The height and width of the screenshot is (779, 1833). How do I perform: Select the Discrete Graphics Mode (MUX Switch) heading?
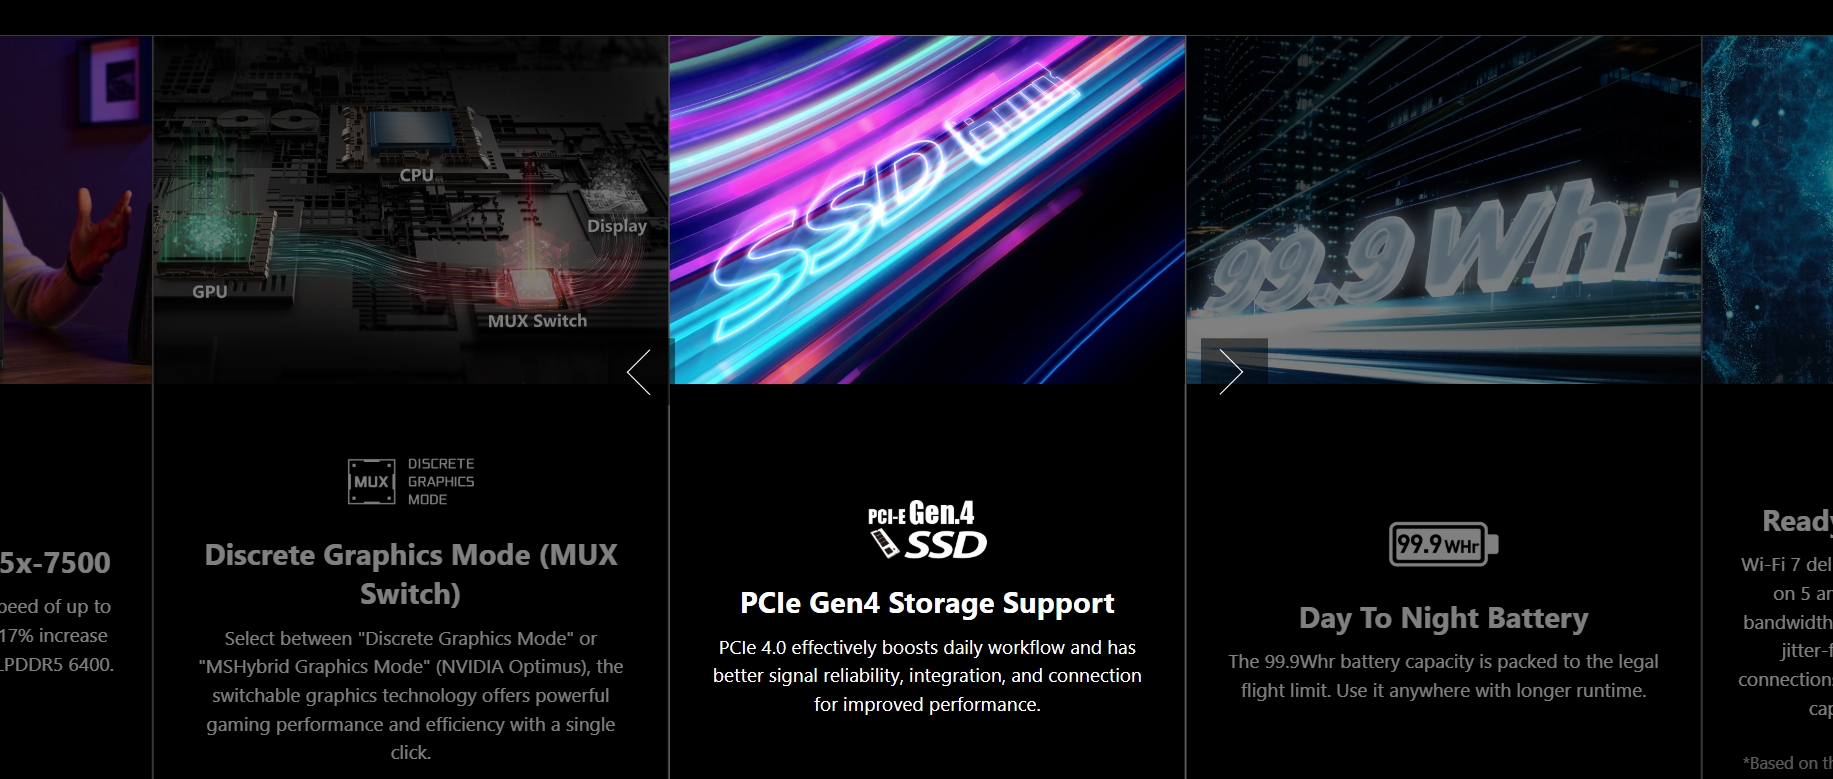point(411,574)
